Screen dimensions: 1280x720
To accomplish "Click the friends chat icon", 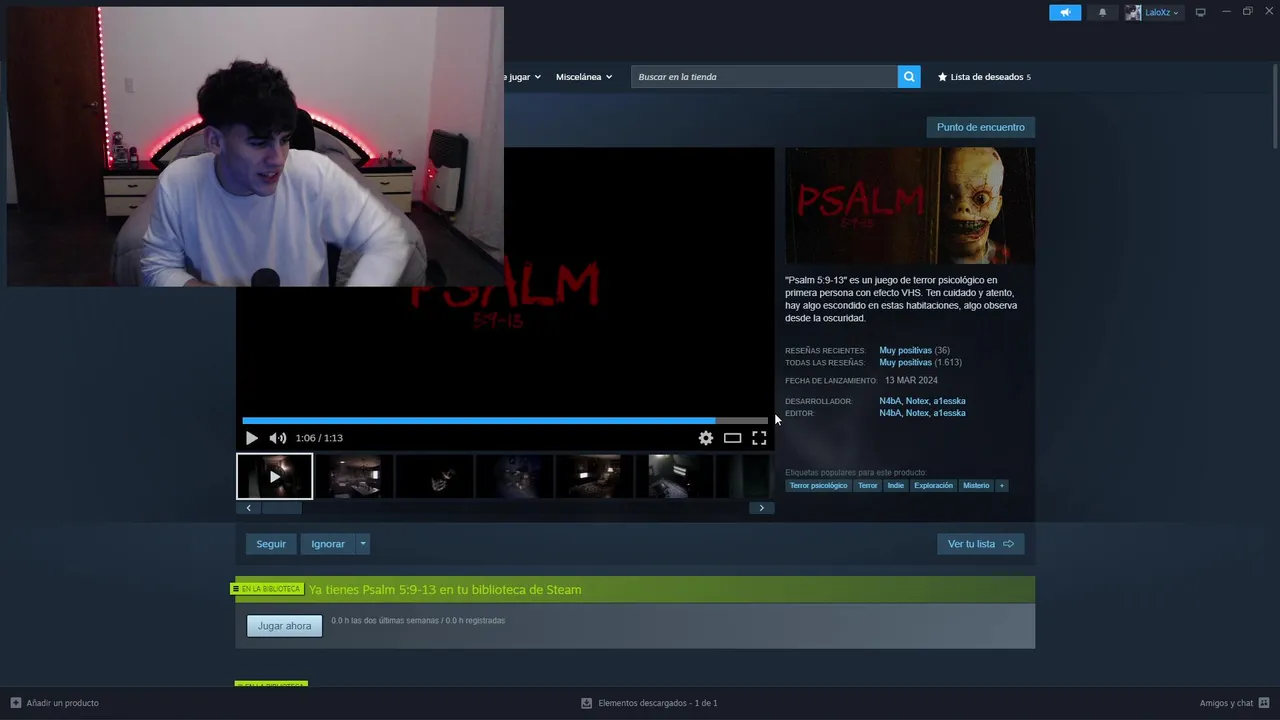I will coord(1264,703).
